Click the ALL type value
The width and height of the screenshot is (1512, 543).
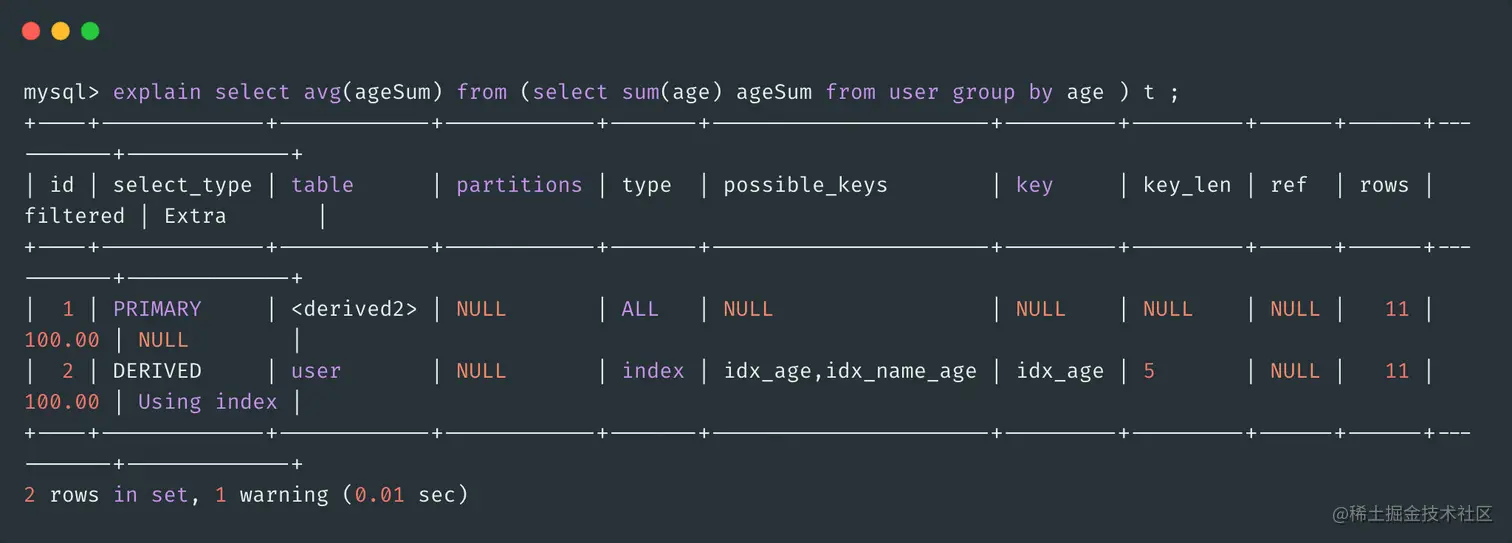point(640,309)
